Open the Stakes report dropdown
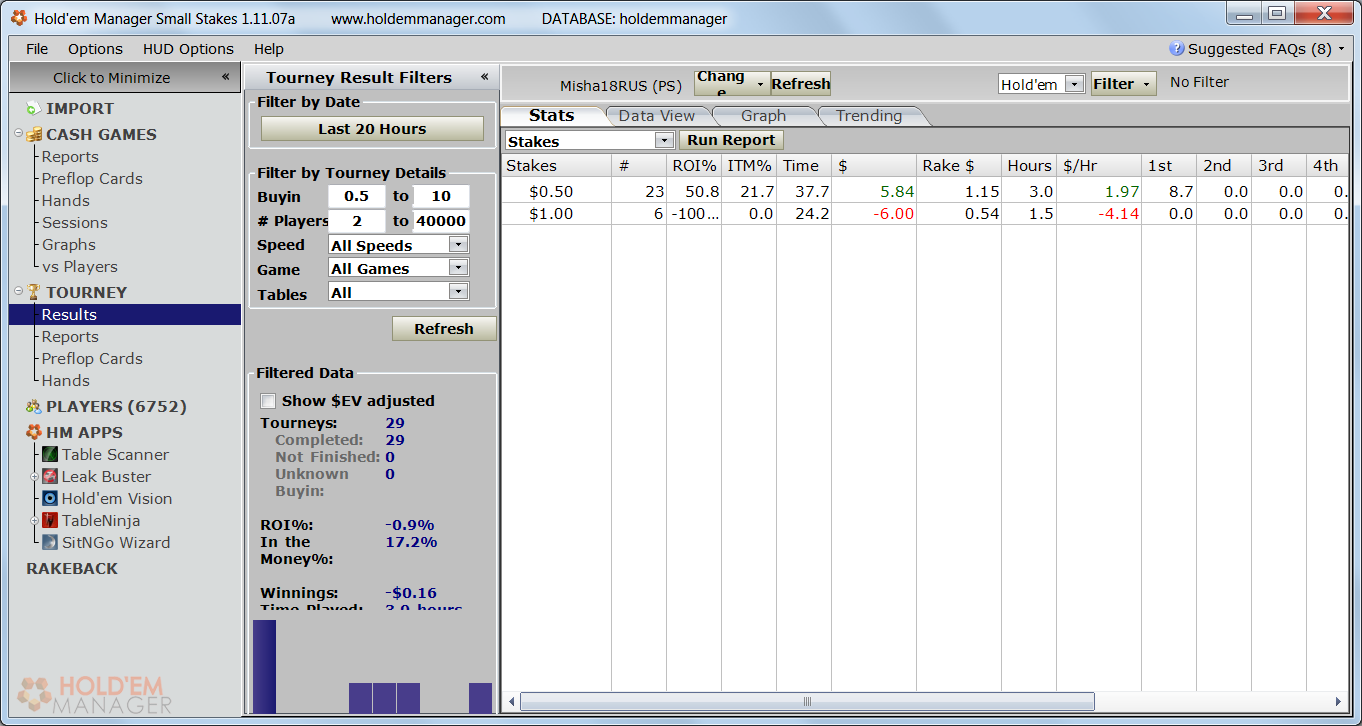1362x726 pixels. click(x=664, y=141)
